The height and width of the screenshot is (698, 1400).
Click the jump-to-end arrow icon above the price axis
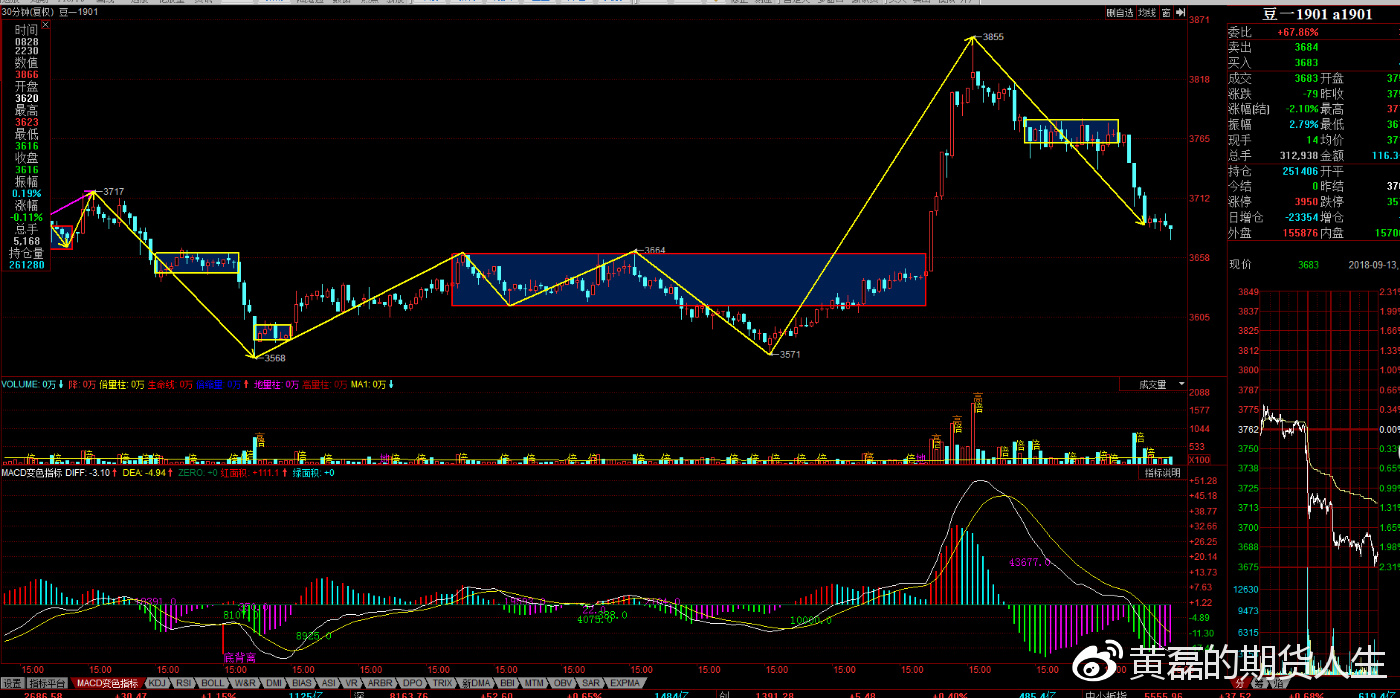1181,13
